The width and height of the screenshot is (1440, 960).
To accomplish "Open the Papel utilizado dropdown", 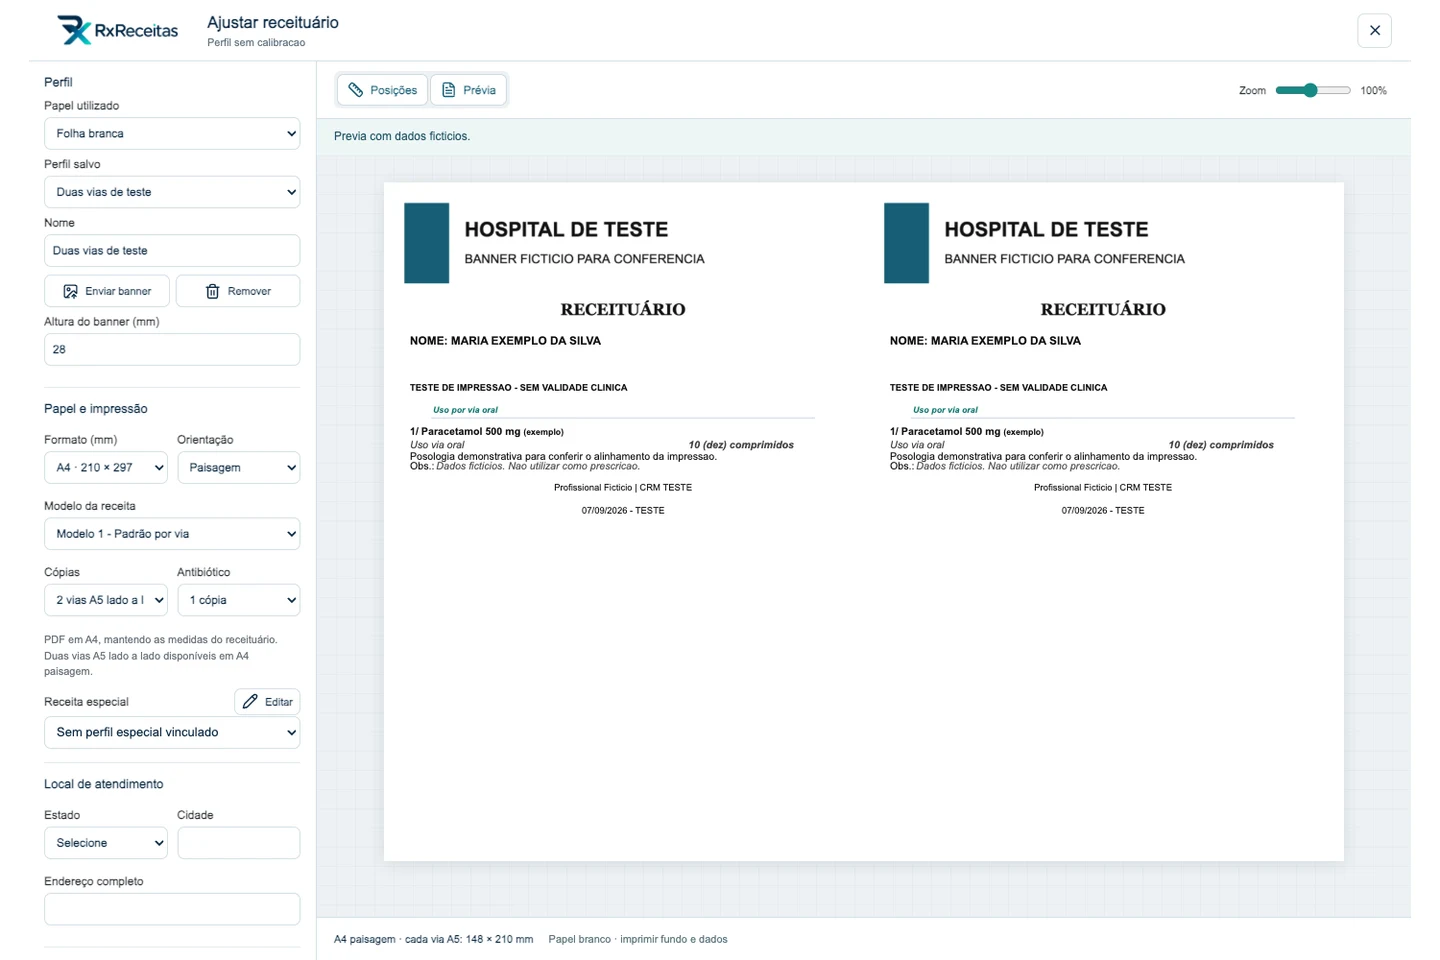I will point(172,134).
